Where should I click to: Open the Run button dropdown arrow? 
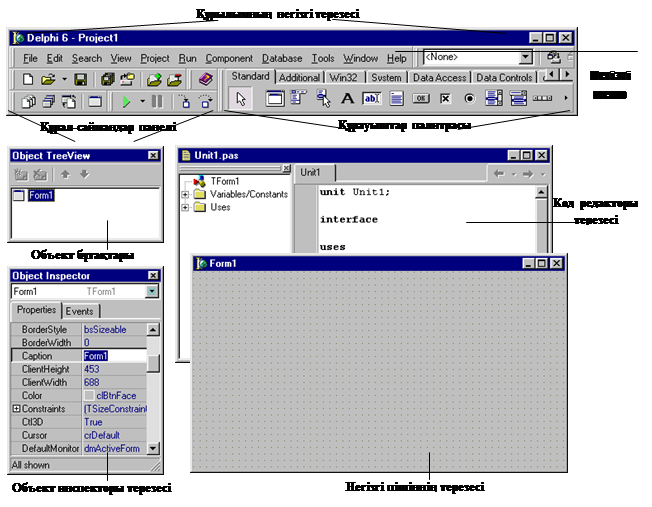pos(142,101)
